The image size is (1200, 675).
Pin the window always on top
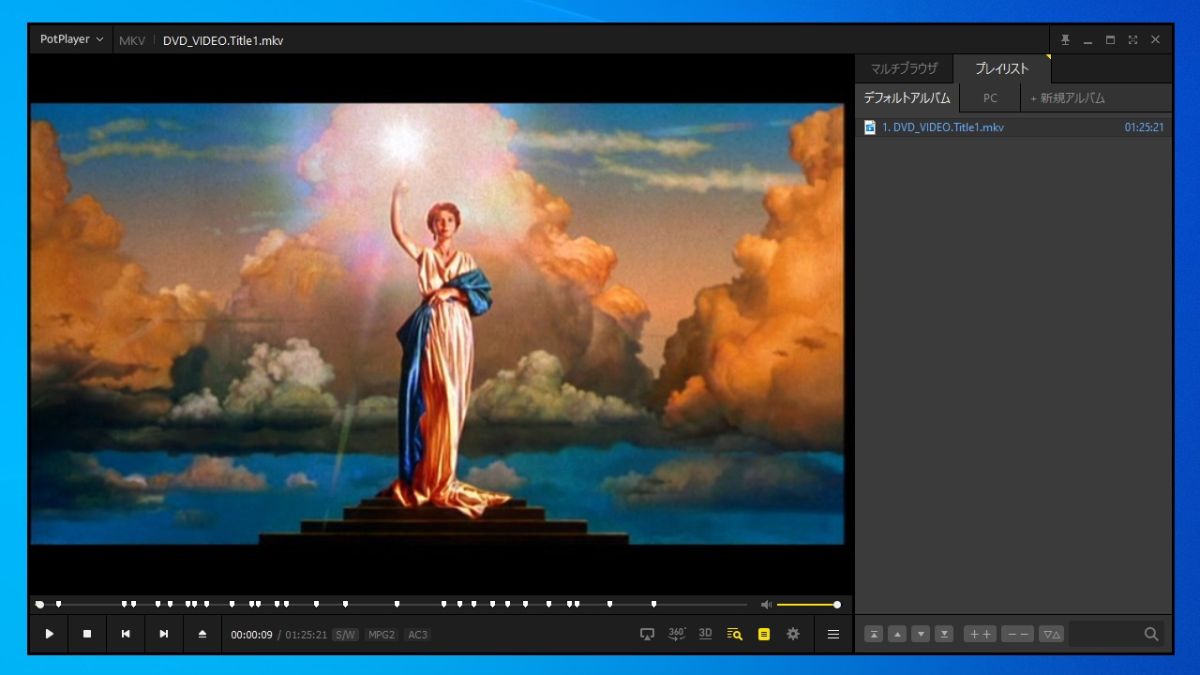(x=1065, y=40)
